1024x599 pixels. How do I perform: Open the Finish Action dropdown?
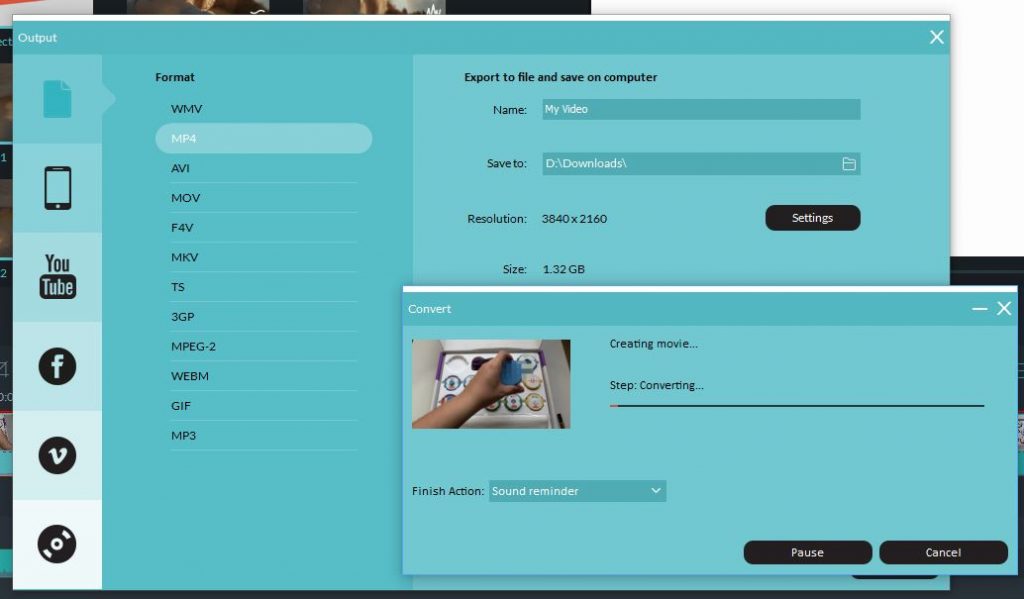[x=576, y=491]
